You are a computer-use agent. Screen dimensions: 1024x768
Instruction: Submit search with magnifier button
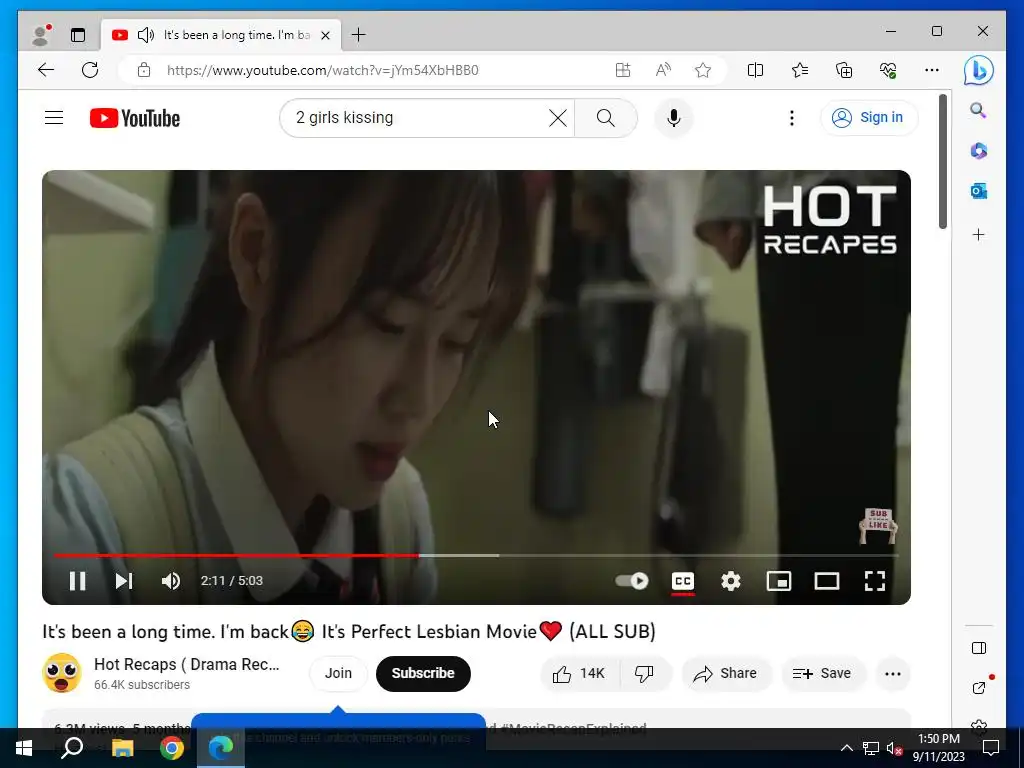pos(605,118)
